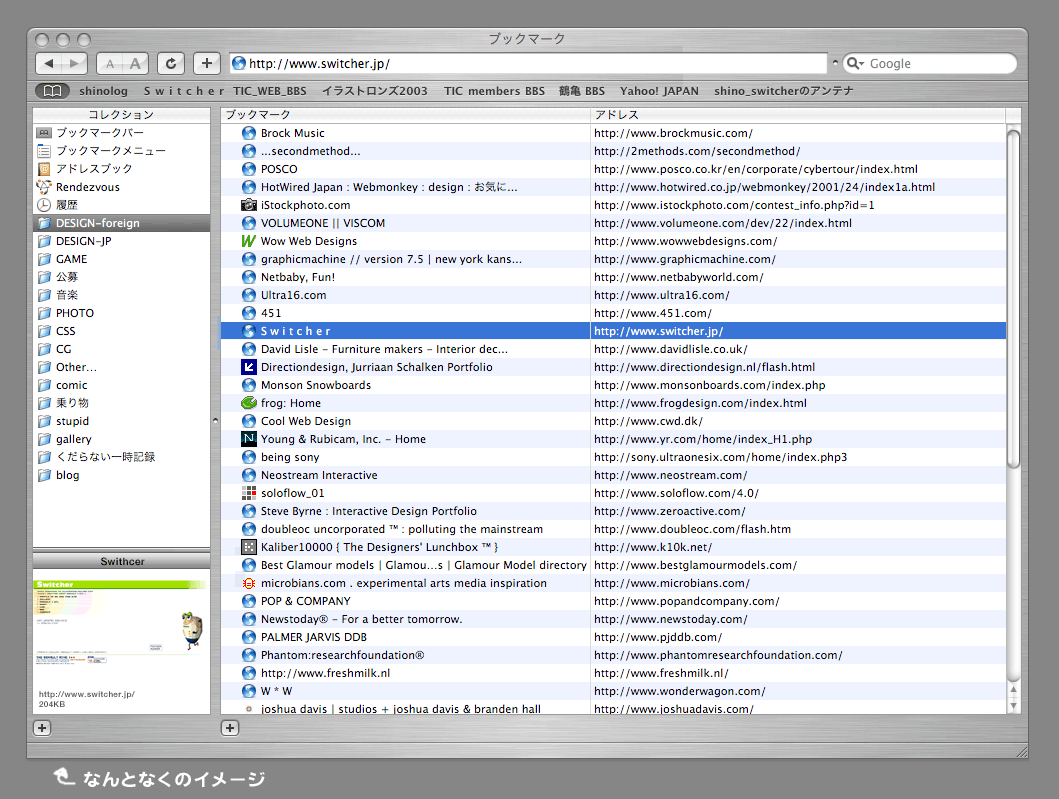The width and height of the screenshot is (1059, 799).
Task: Click the comic folder icon
Action: 45,385
